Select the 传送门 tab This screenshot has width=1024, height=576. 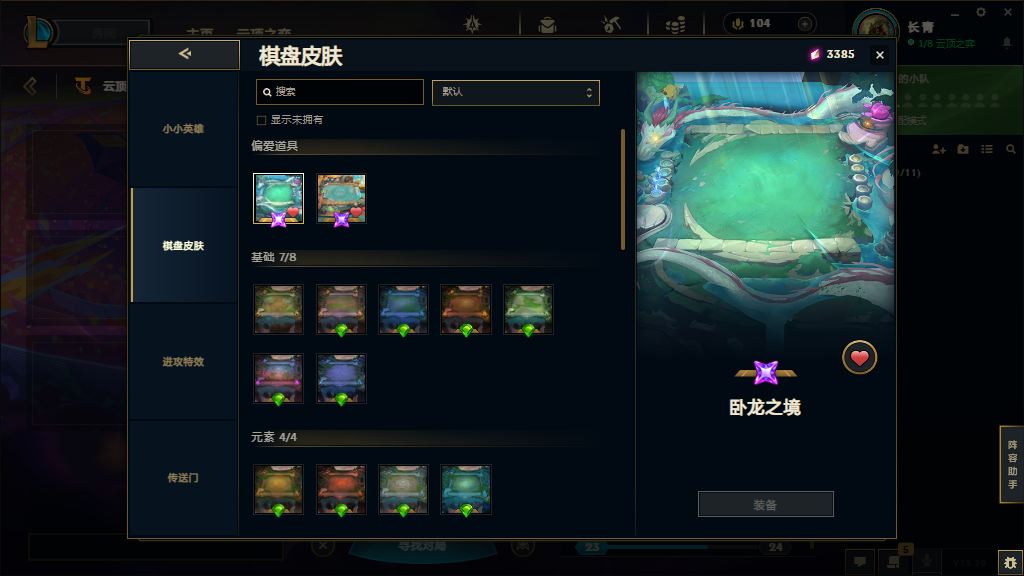click(184, 478)
